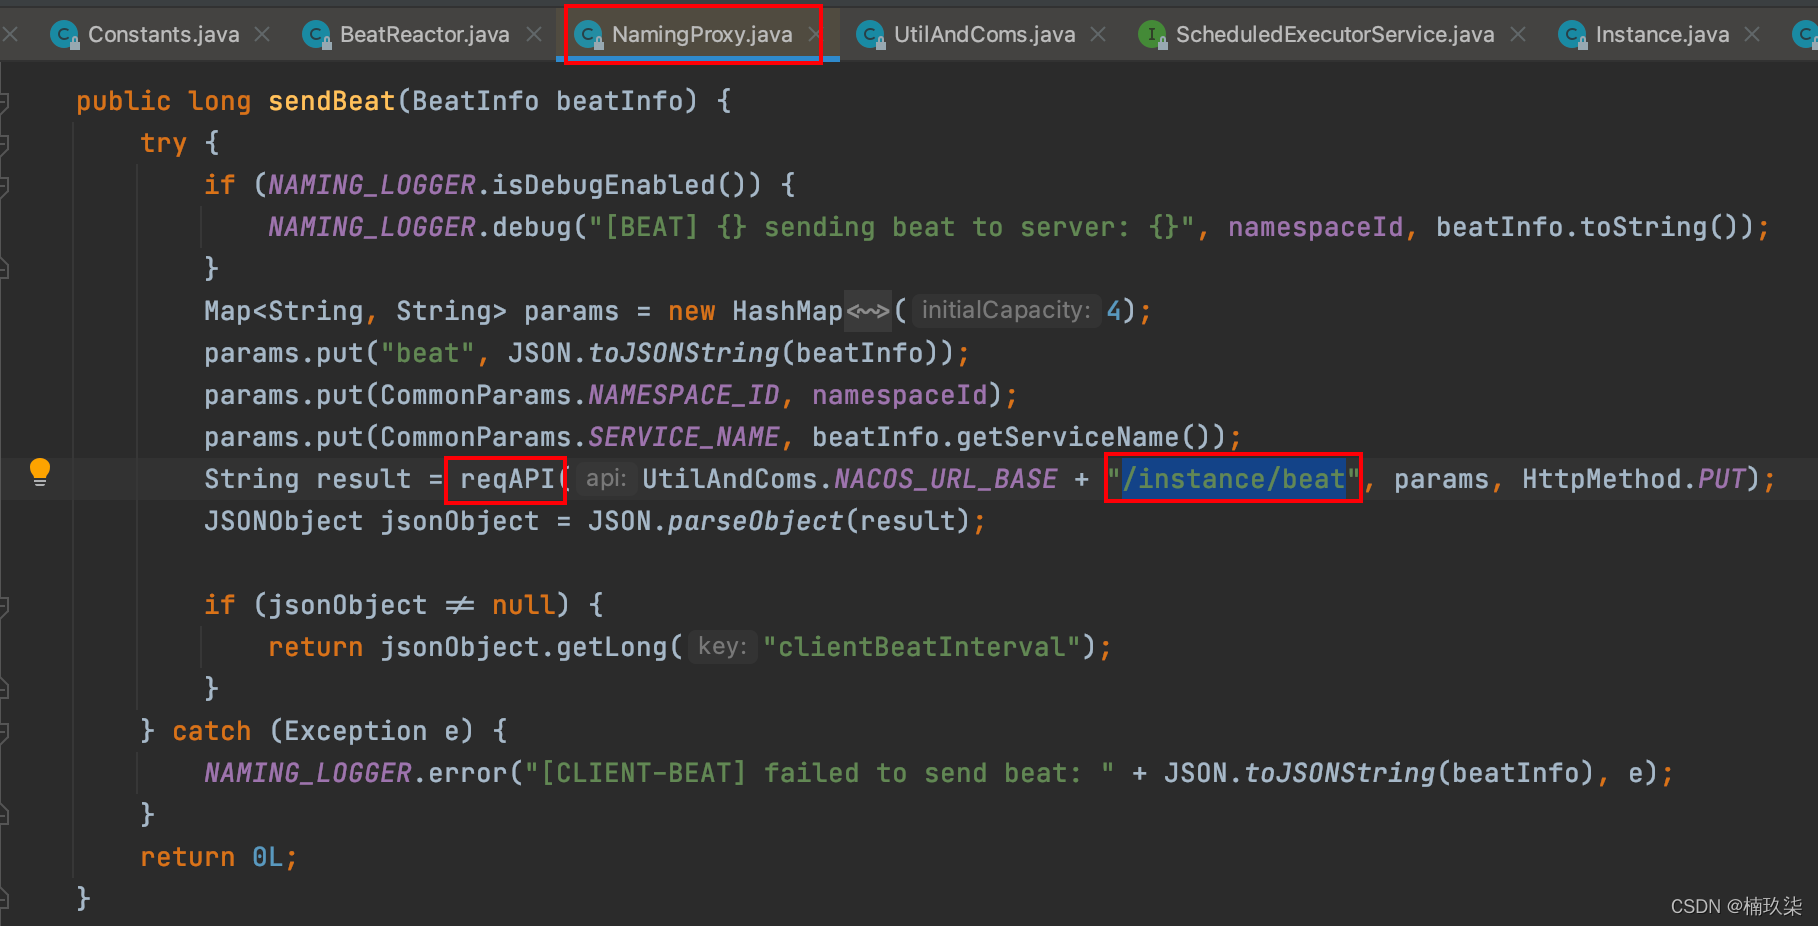Collapse the sendBeat method fold marker

(4, 101)
